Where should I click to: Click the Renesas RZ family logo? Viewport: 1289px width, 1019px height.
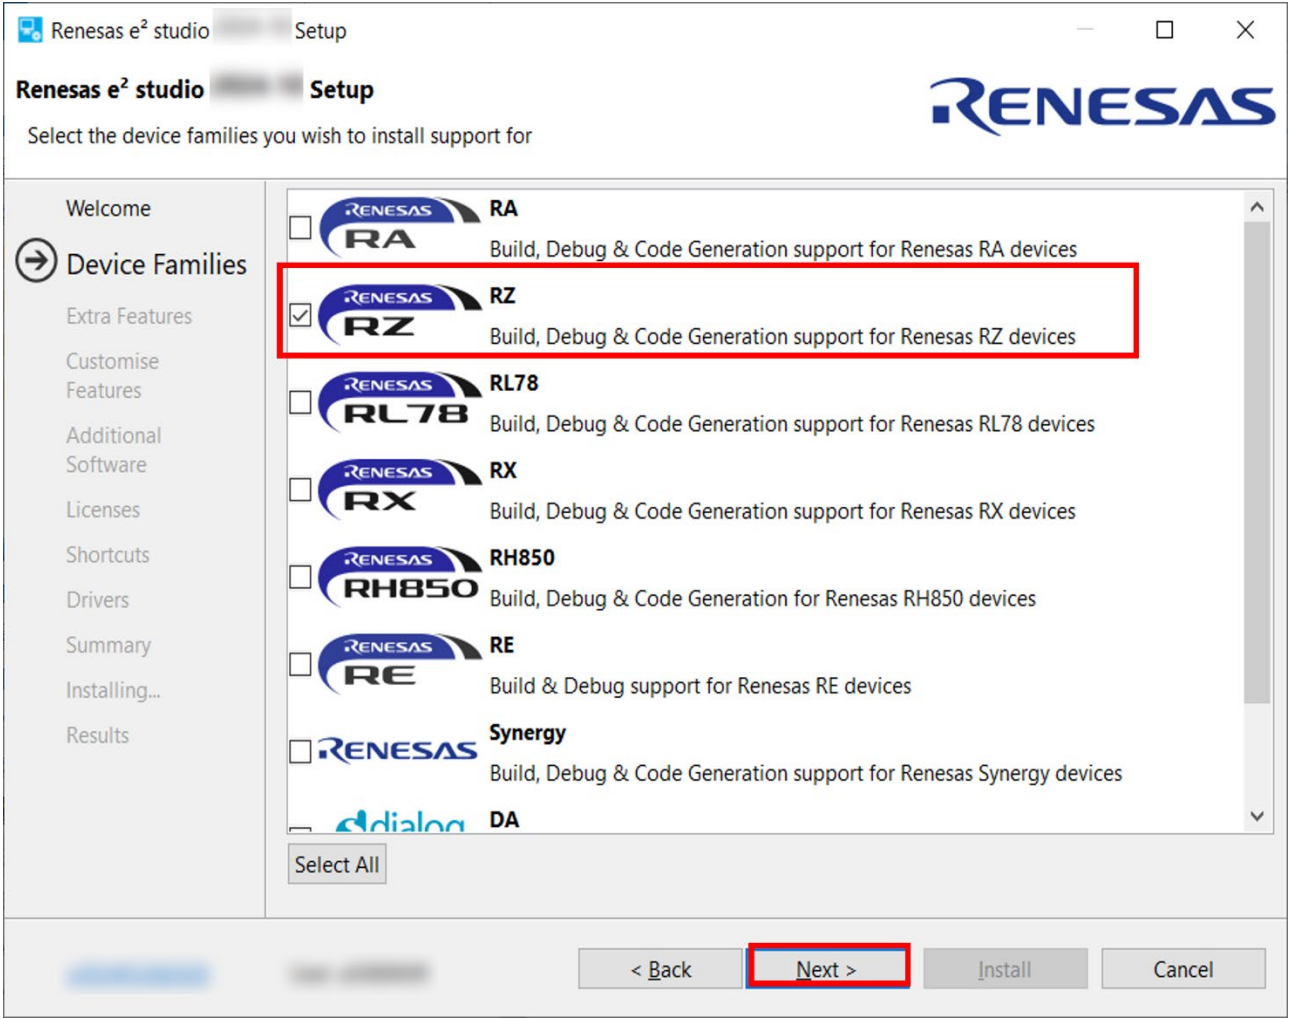[x=399, y=314]
